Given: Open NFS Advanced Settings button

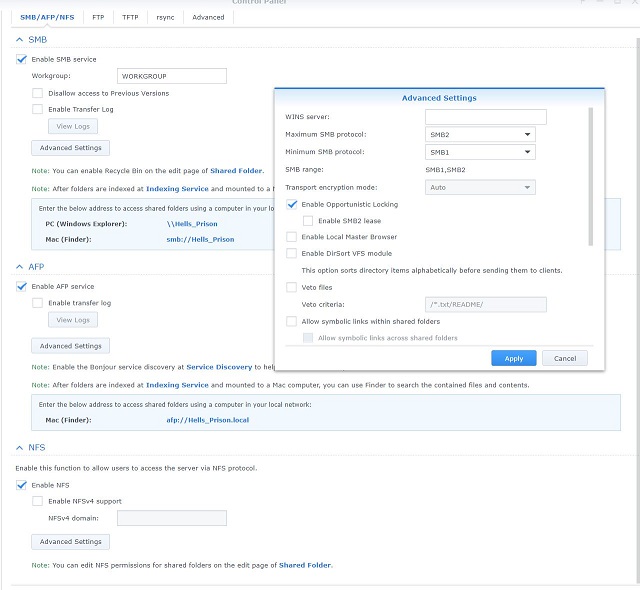Looking at the screenshot, I should [x=70, y=542].
